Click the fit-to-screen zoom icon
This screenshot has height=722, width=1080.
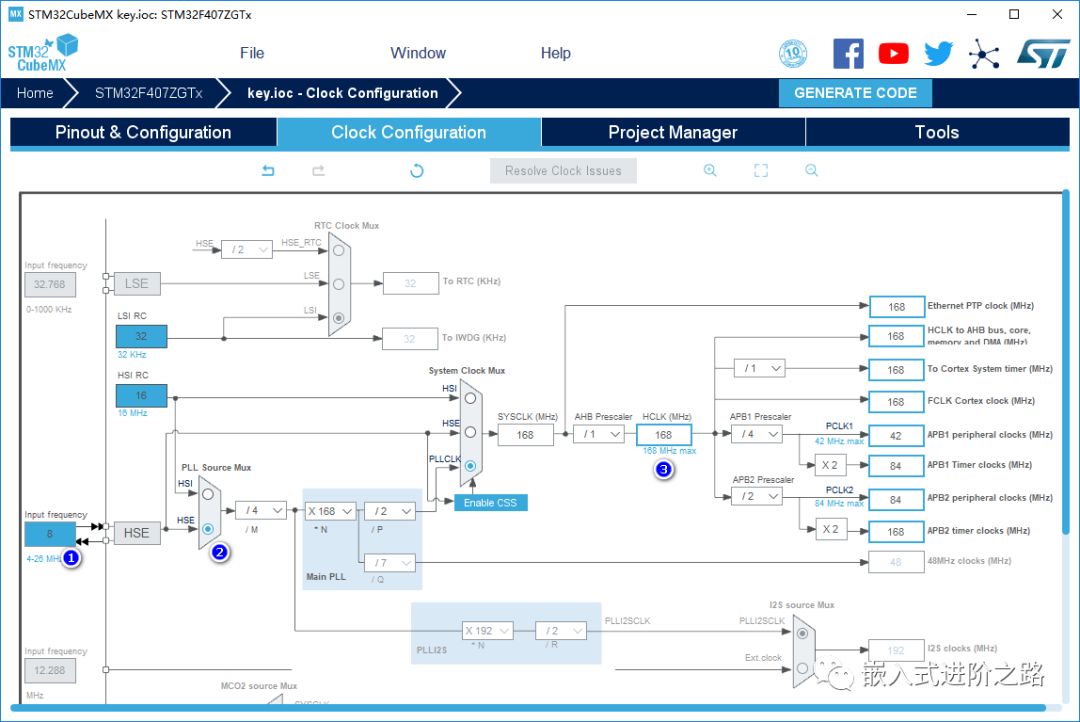point(761,170)
